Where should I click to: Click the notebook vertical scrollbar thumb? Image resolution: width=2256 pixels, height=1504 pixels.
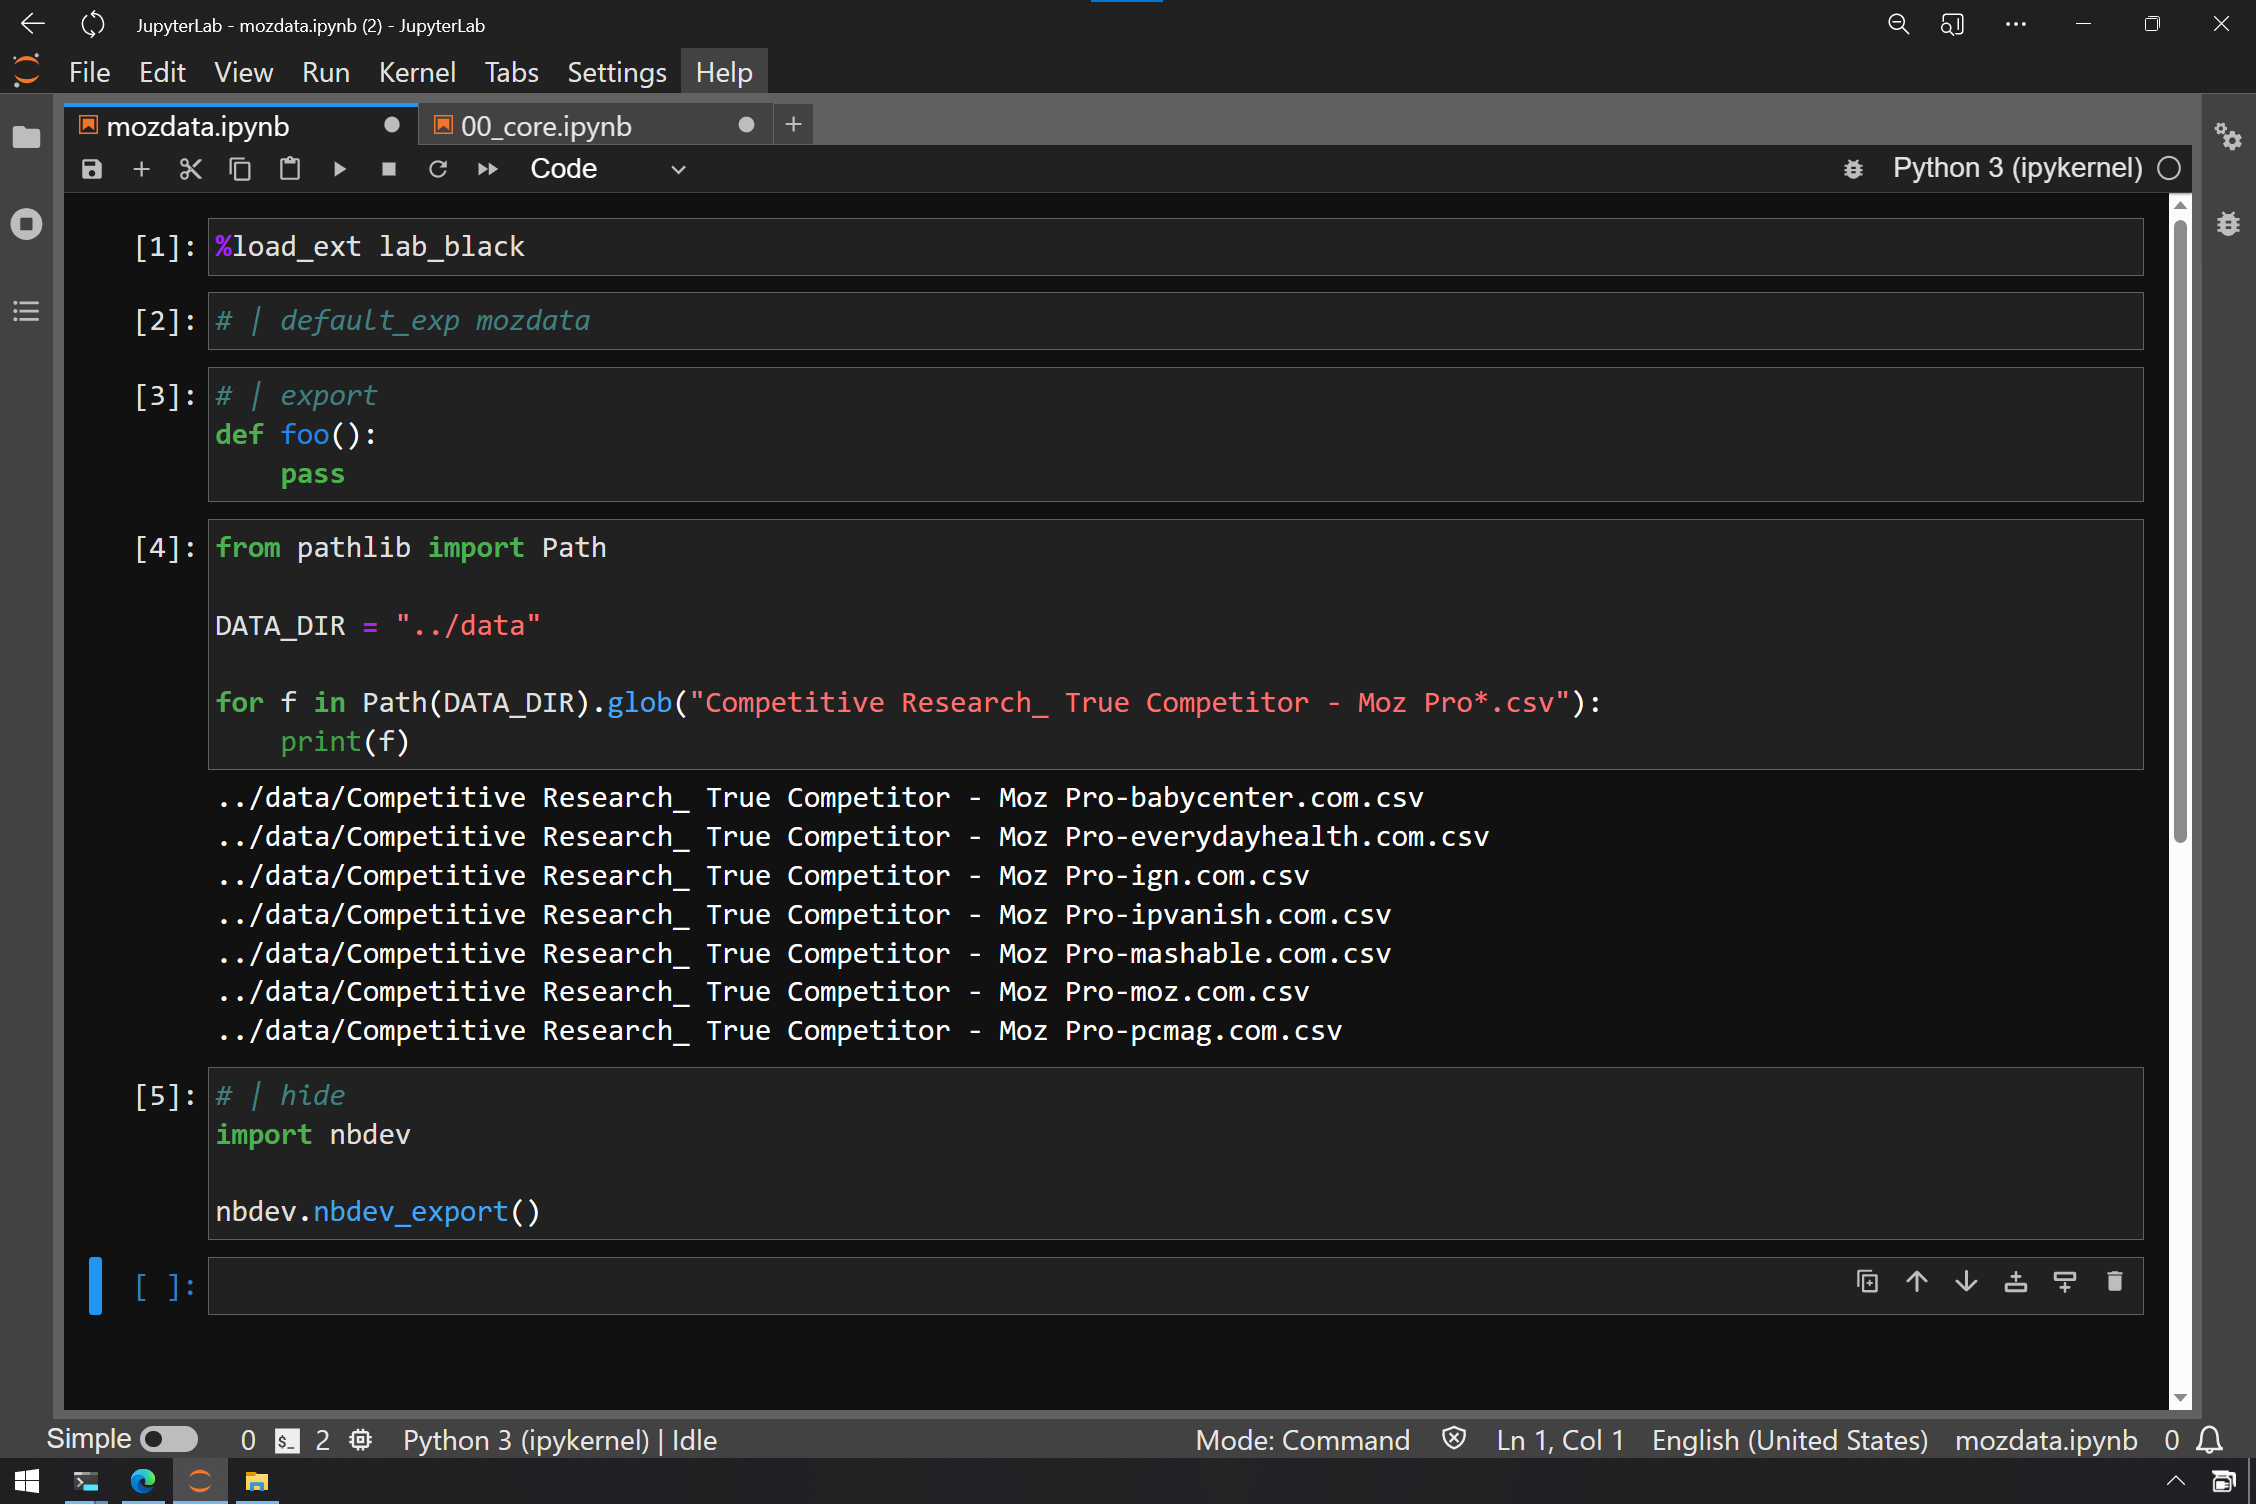2180,530
